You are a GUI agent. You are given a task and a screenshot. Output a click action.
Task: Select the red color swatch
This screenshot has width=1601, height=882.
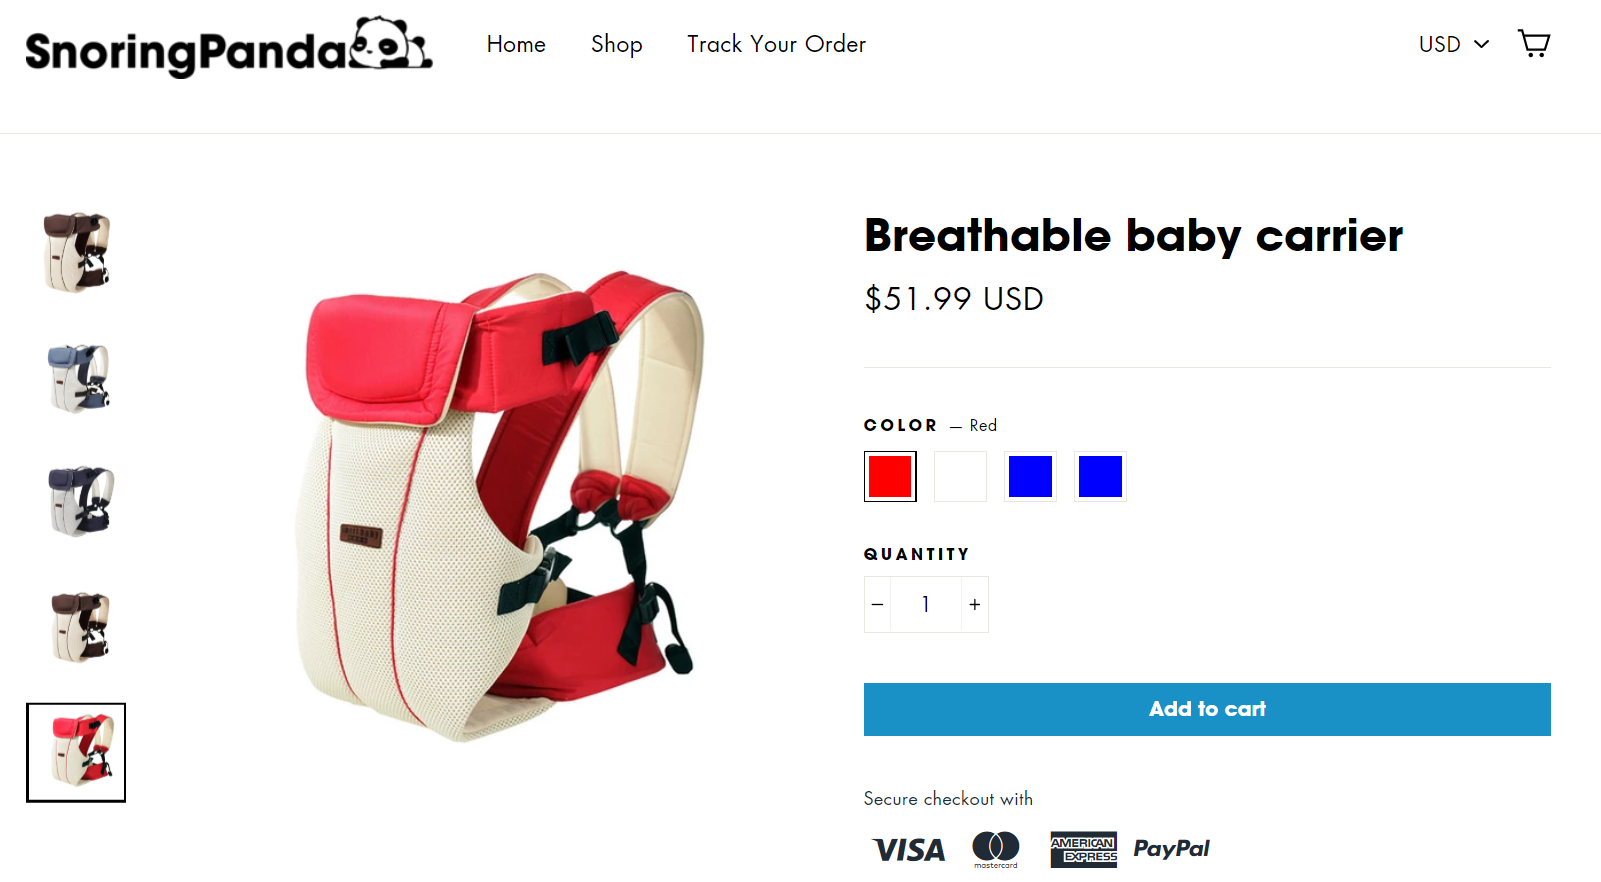point(890,476)
